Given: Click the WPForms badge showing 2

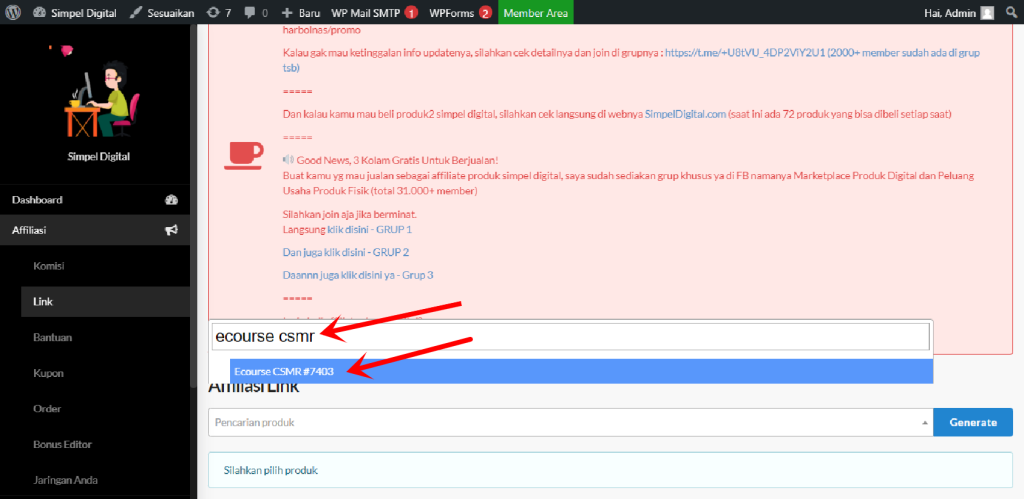Looking at the screenshot, I should click(x=485, y=13).
